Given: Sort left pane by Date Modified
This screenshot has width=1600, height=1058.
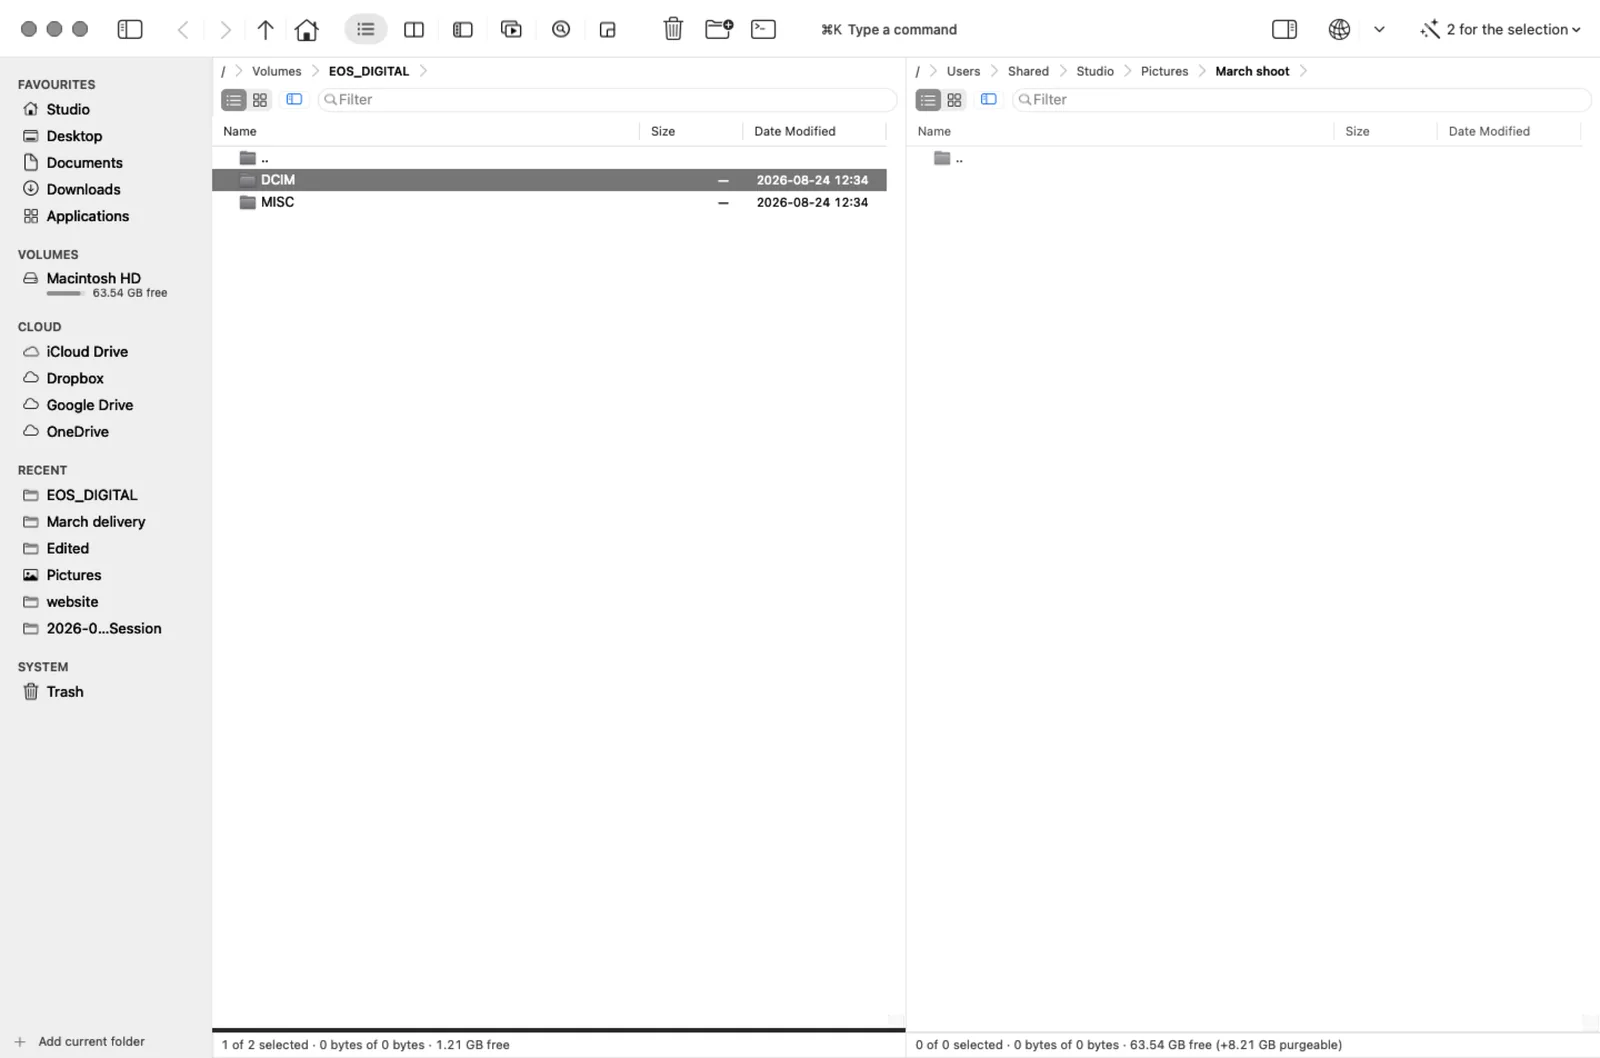Looking at the screenshot, I should click(x=795, y=131).
